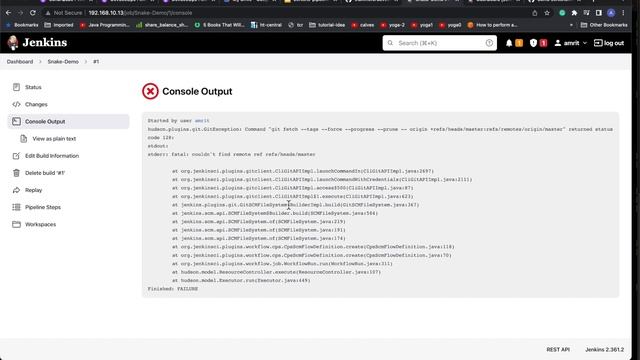Open the security warnings shield icon
640x360 pixels.
533,43
